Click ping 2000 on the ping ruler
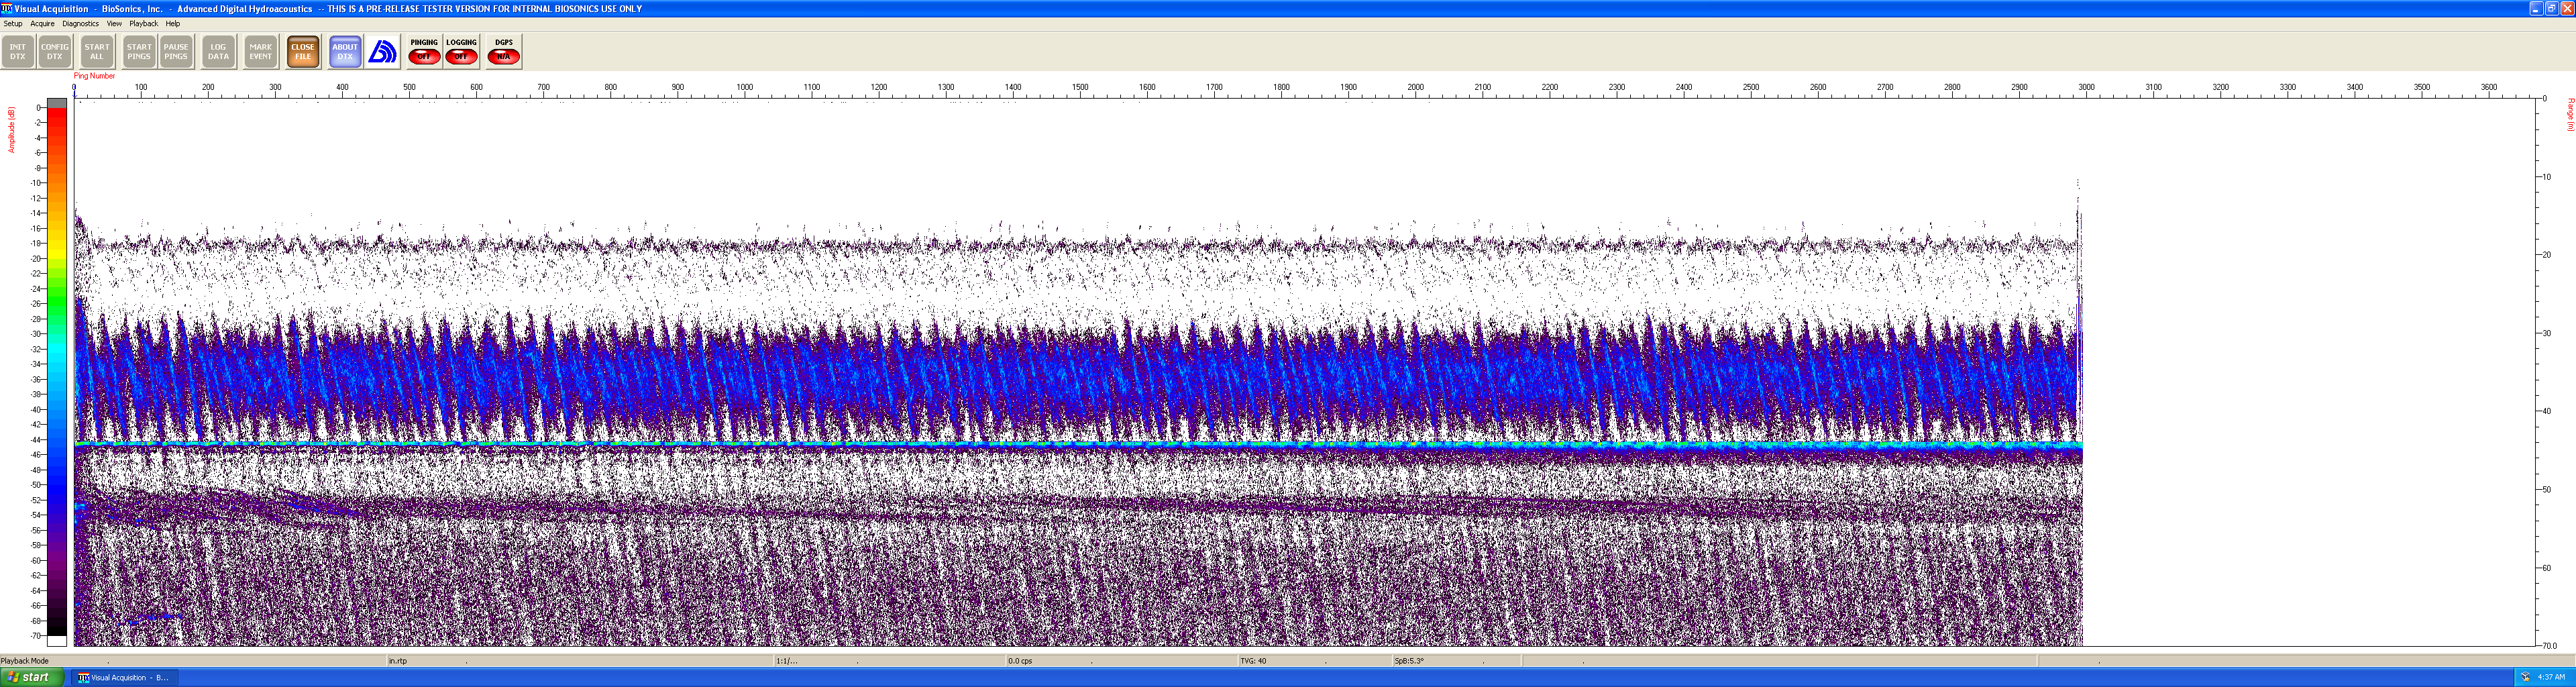The width and height of the screenshot is (2576, 687). 1415,88
